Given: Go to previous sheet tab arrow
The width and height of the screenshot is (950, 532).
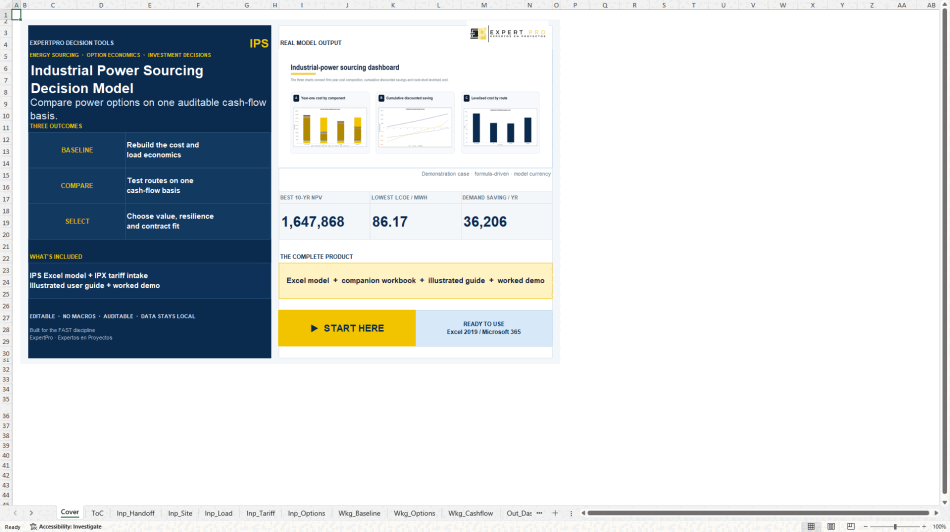Looking at the screenshot, I should [x=15, y=513].
